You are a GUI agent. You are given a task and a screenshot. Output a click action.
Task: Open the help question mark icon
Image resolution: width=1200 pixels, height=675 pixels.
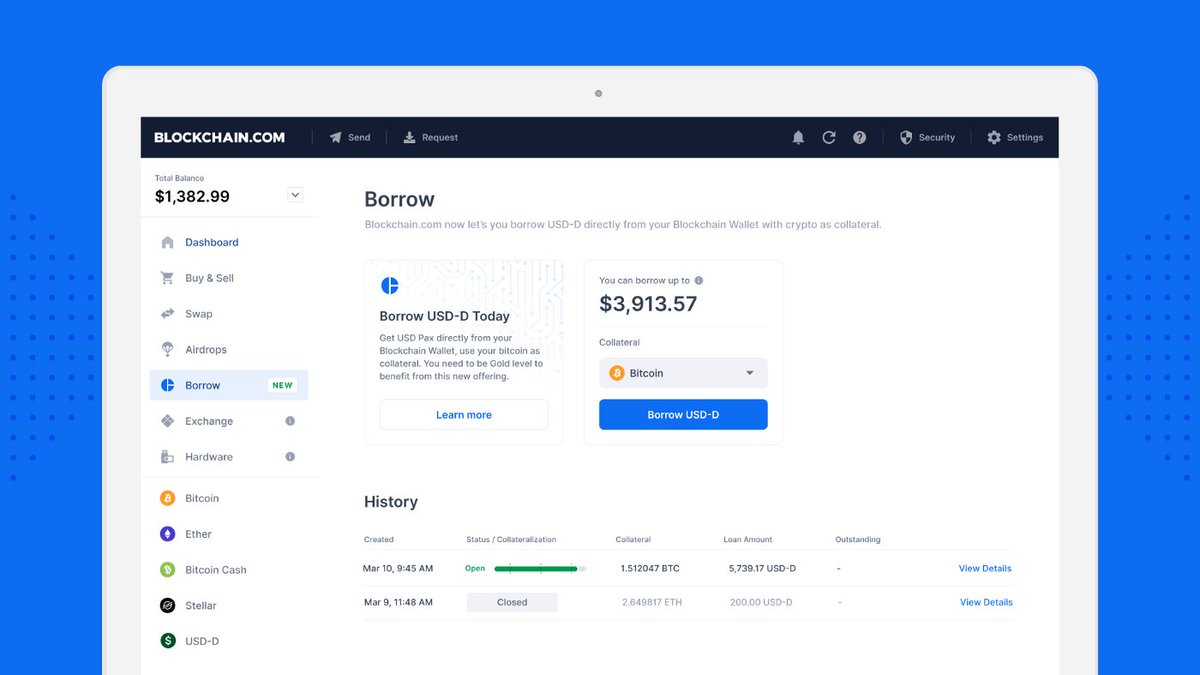pyautogui.click(x=860, y=137)
